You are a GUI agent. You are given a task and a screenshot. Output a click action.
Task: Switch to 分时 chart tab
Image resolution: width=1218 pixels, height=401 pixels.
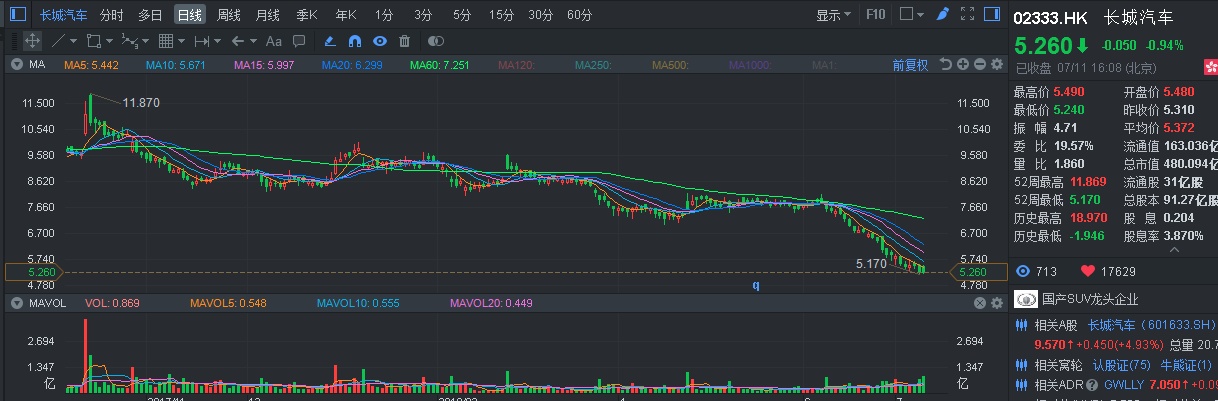(112, 15)
